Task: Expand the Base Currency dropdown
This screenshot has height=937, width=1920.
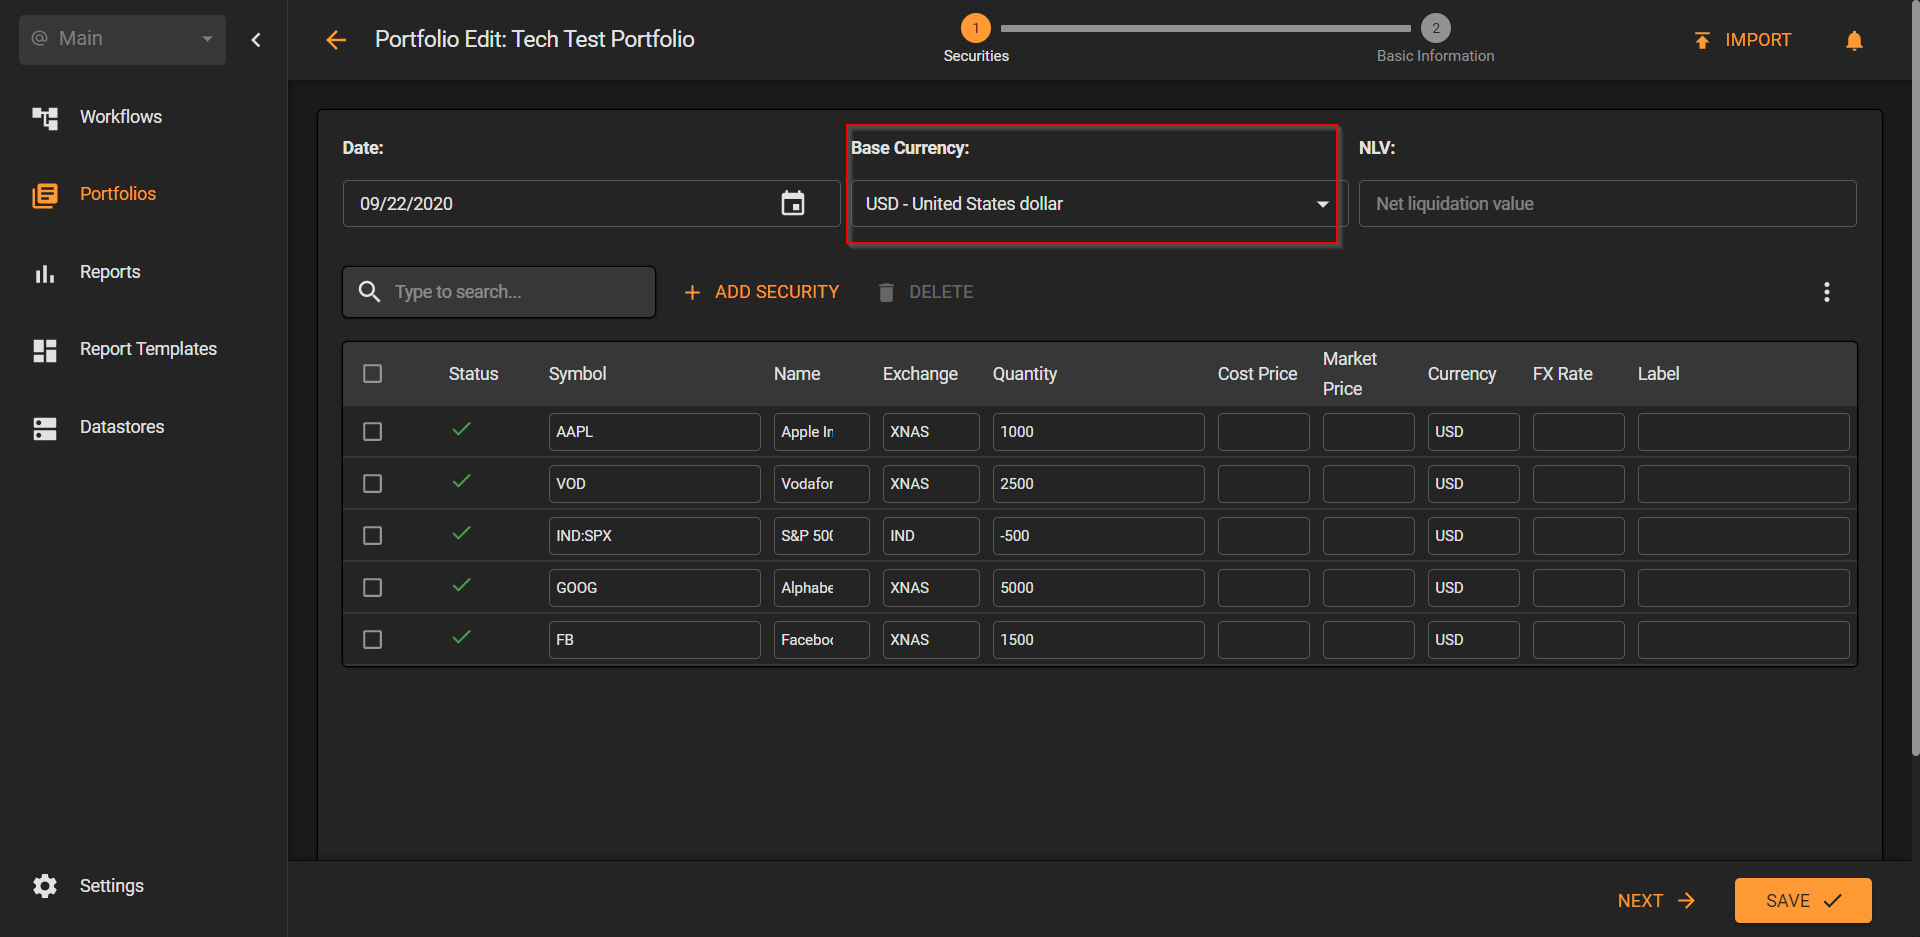Action: tap(1095, 204)
